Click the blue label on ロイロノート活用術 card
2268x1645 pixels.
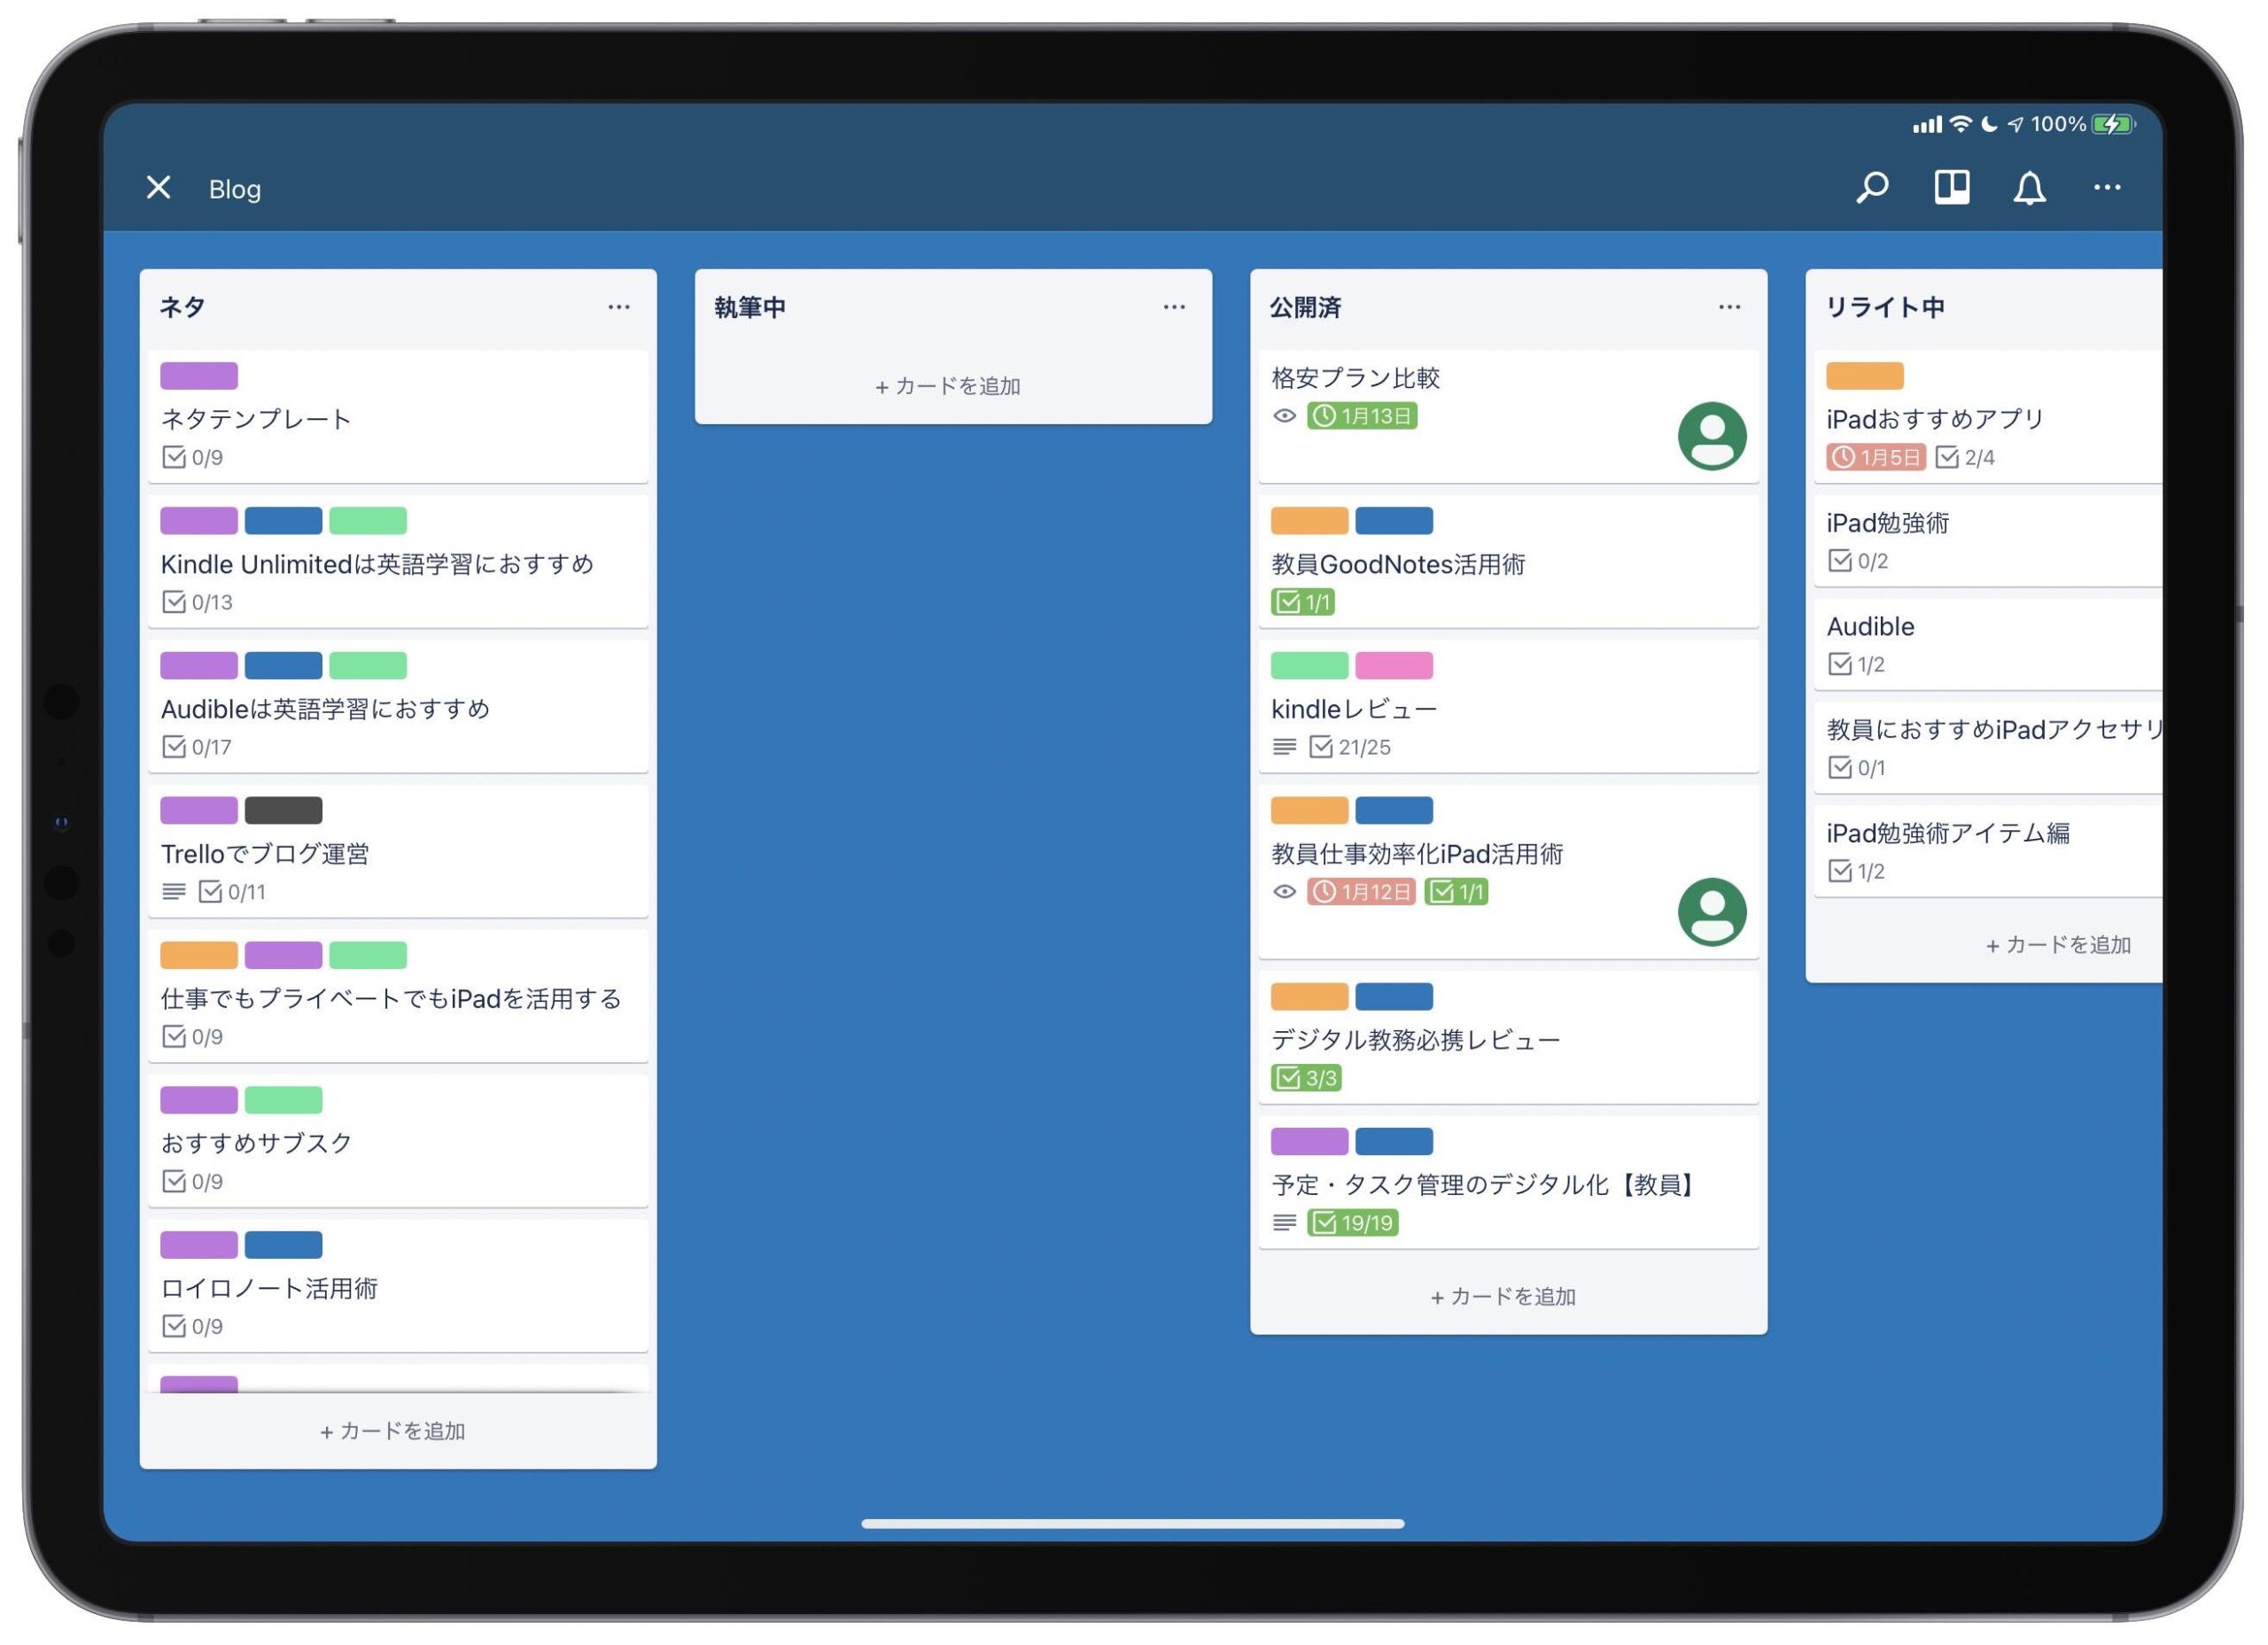point(284,1245)
